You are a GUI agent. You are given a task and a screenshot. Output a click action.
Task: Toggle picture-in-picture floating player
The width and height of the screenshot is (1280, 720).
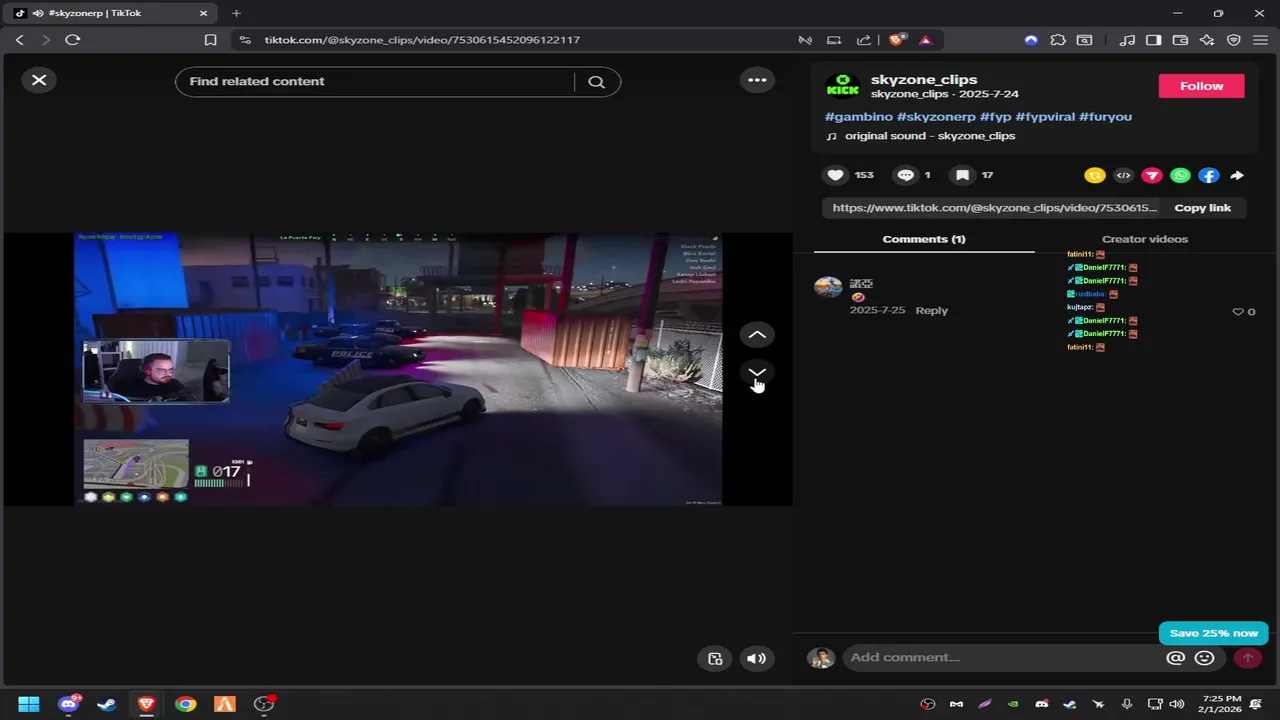[x=715, y=658]
